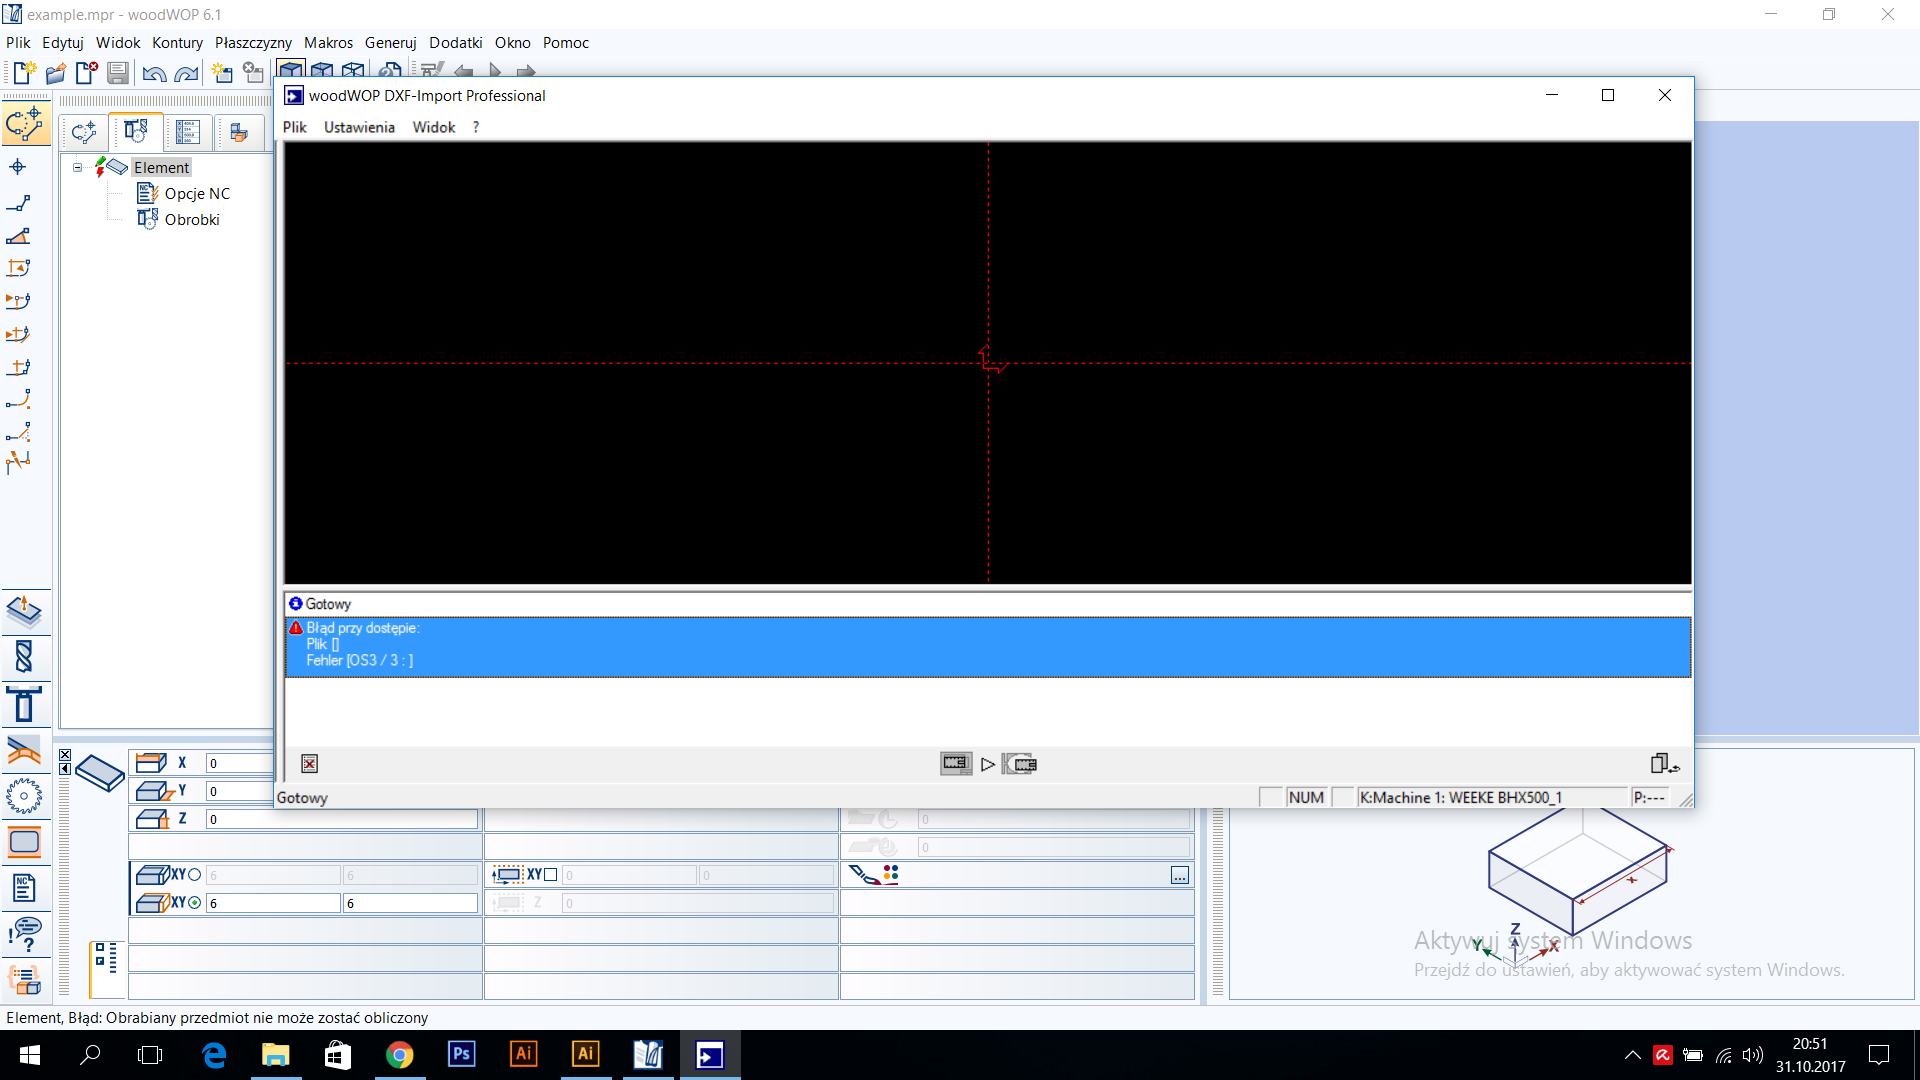
Task: Click the Z dimension input field
Action: tap(342, 819)
